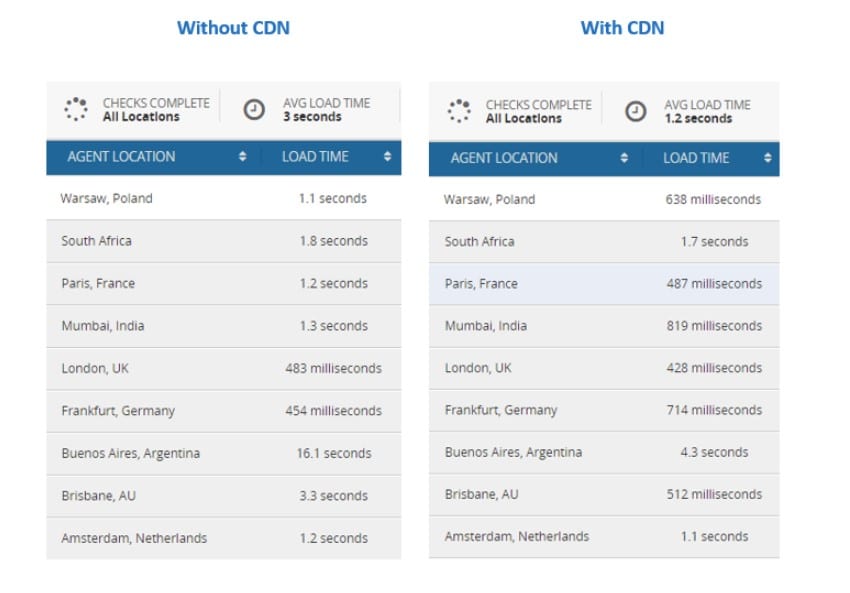This screenshot has height=593, width=850.
Task: Click the AGENT LOCATION header in left table
Action: coord(121,157)
